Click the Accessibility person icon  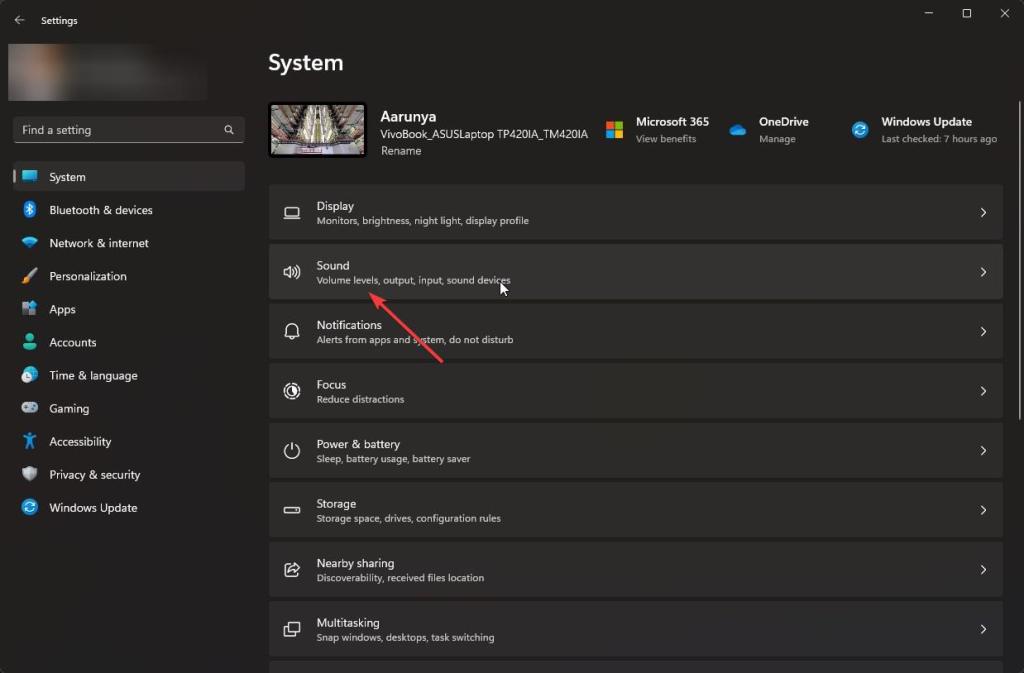coord(30,441)
